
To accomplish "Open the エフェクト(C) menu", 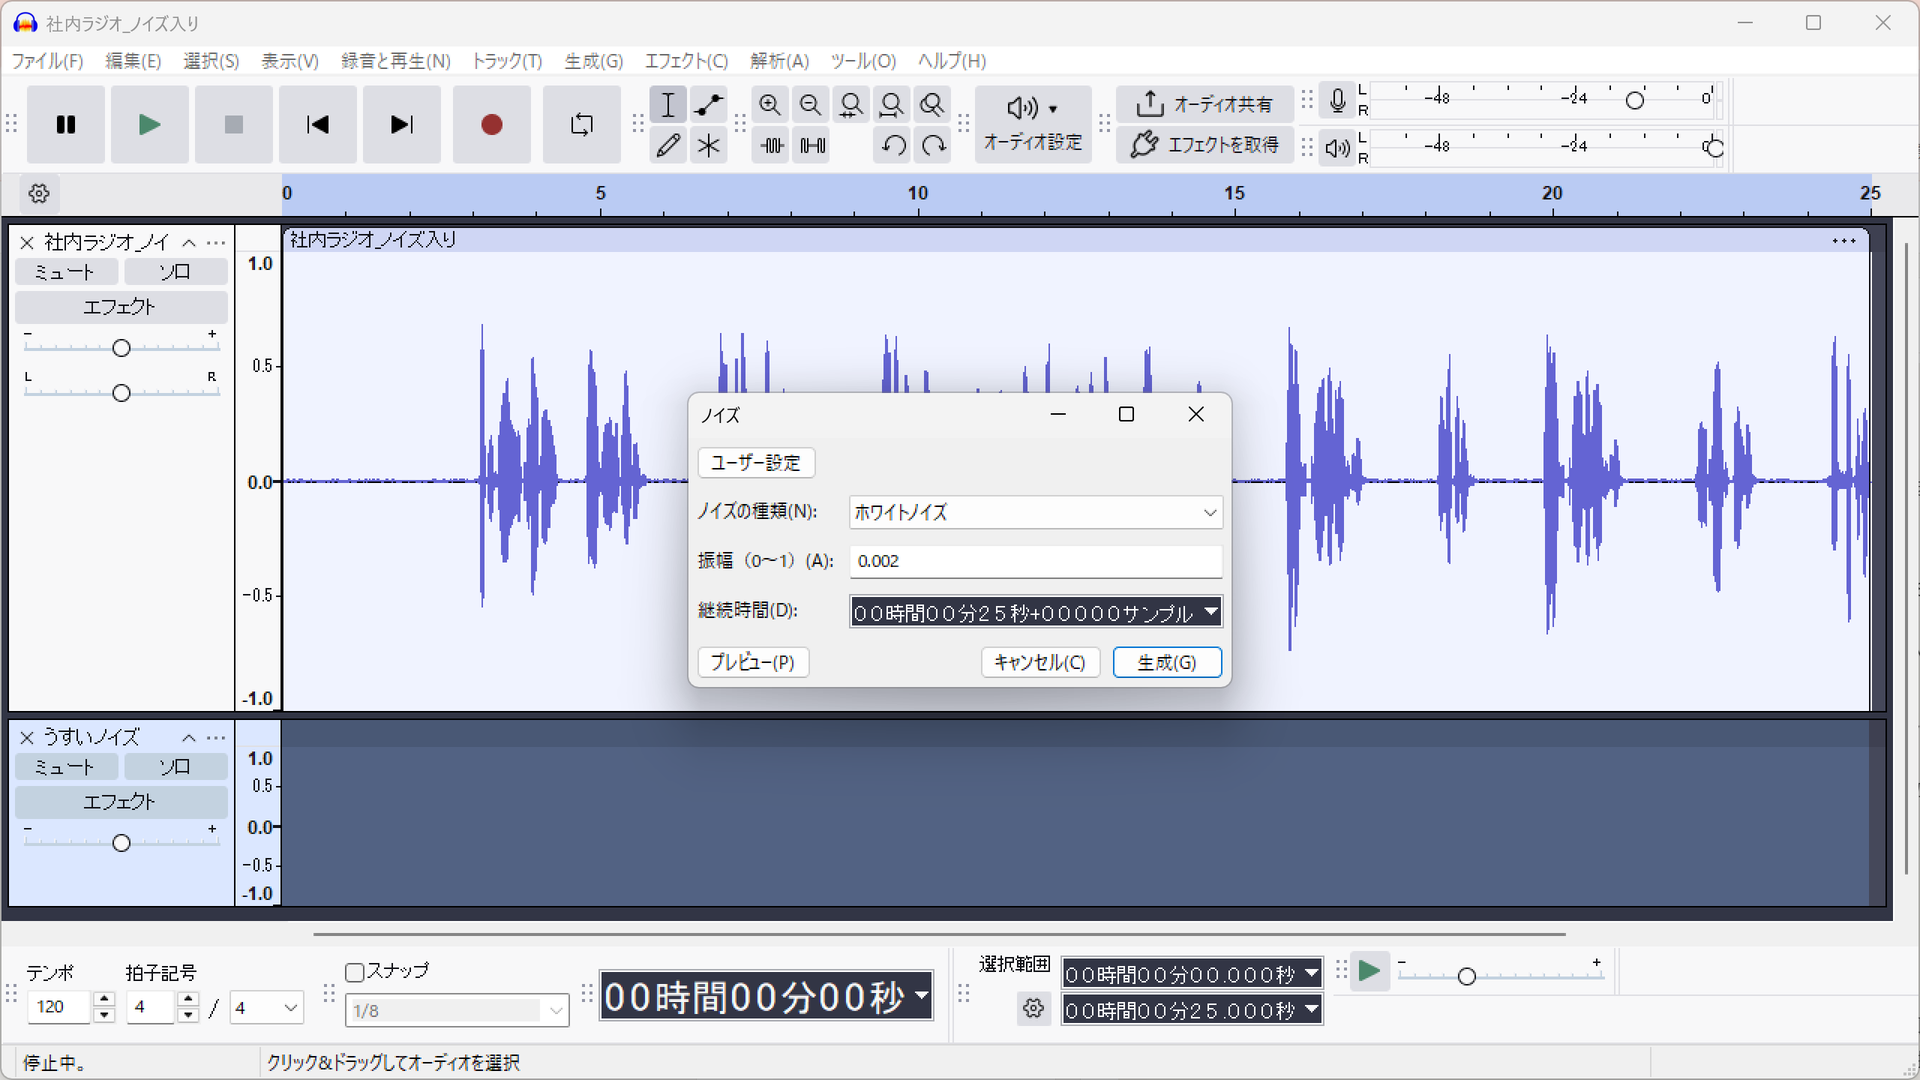I will pyautogui.click(x=686, y=61).
